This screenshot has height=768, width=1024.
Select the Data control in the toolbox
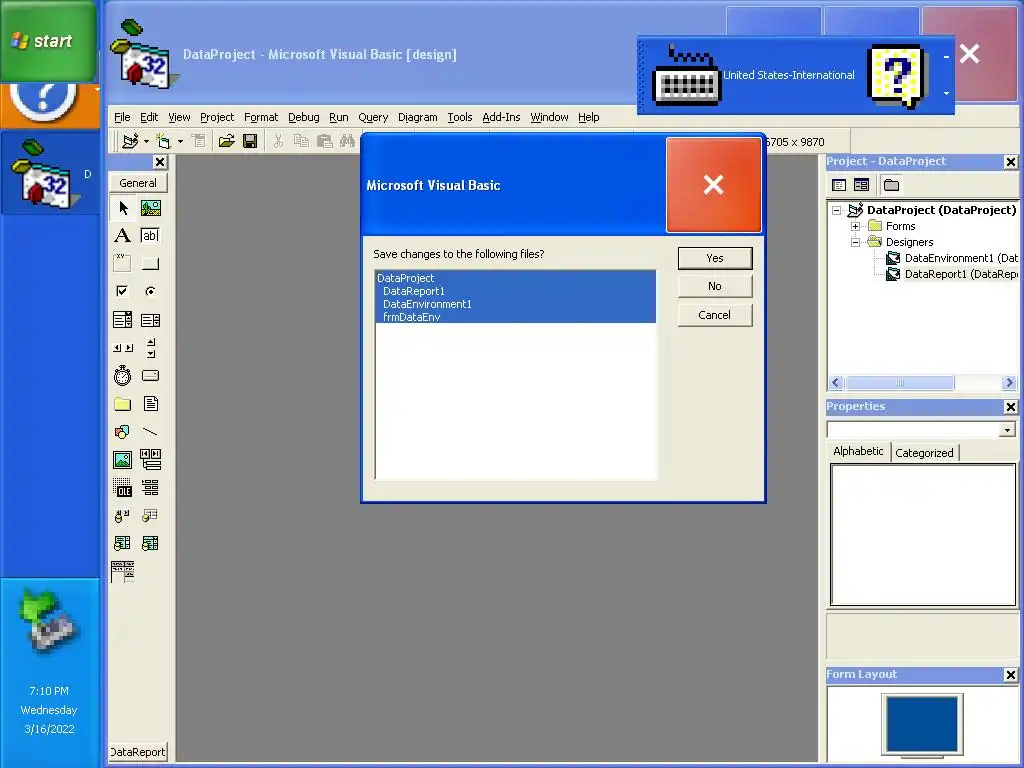tap(151, 460)
